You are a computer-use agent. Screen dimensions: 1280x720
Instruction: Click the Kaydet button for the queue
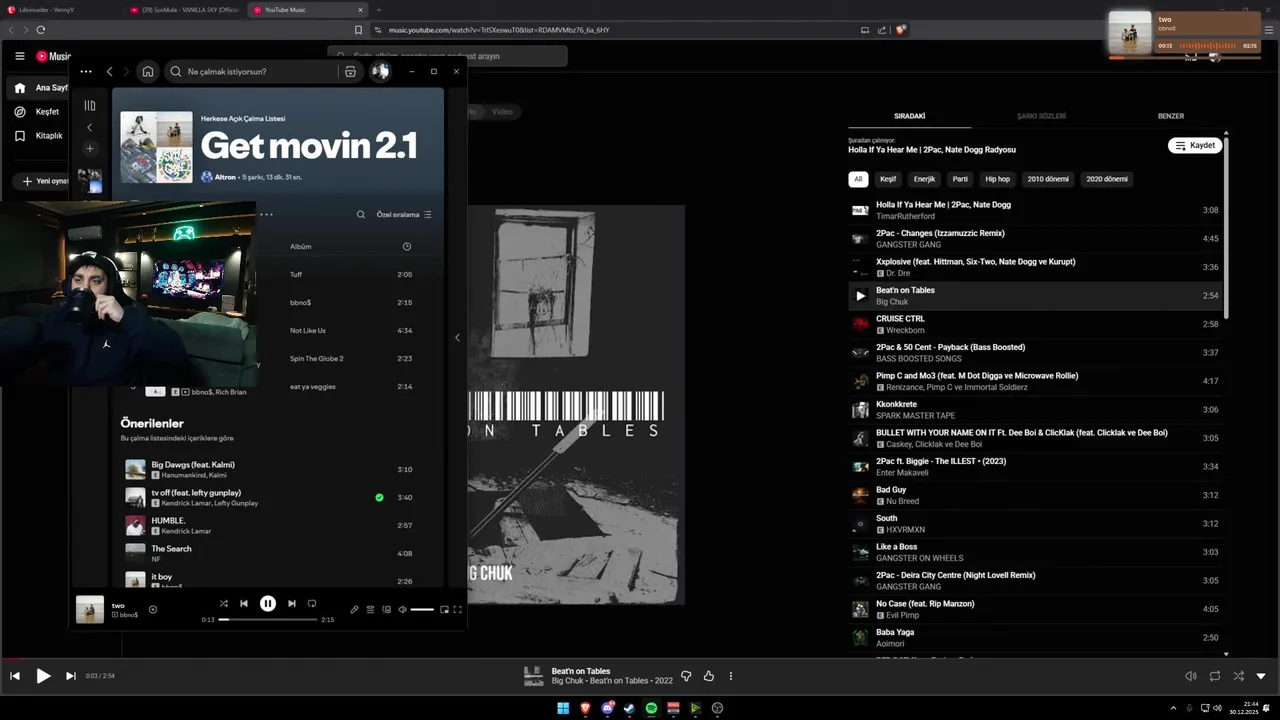(x=1195, y=145)
